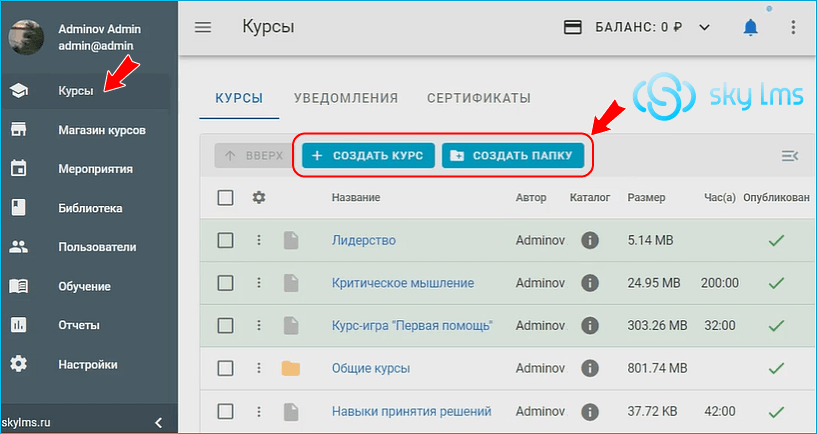This screenshot has height=434, width=817.
Task: Open the Критическое мышление course link
Action: click(x=403, y=283)
